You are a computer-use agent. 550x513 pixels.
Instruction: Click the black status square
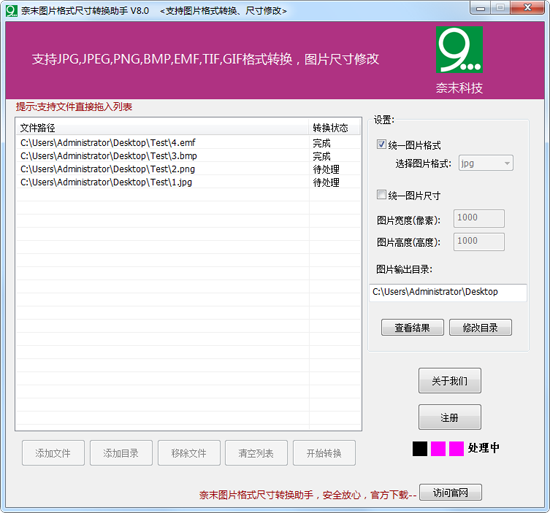pyautogui.click(x=420, y=448)
